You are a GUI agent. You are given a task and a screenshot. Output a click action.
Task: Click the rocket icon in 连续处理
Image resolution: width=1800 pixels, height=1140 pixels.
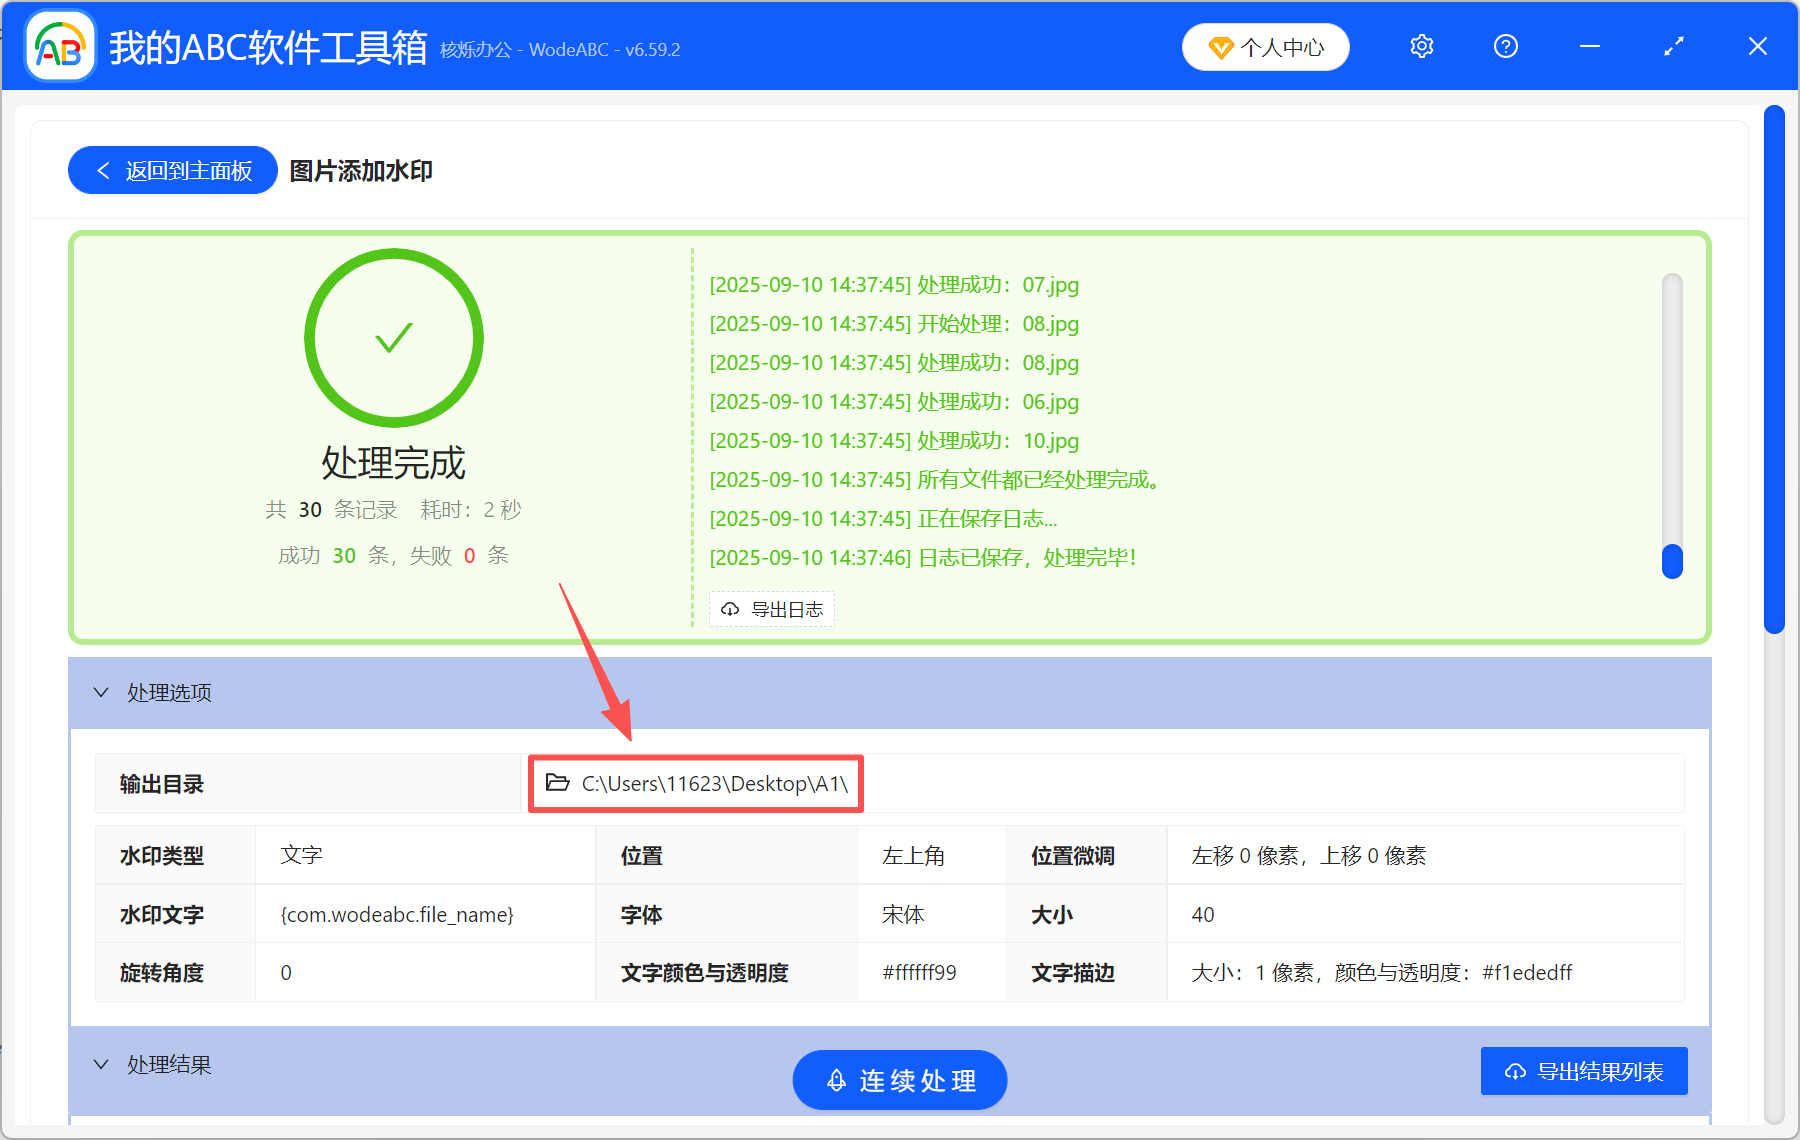pos(837,1080)
